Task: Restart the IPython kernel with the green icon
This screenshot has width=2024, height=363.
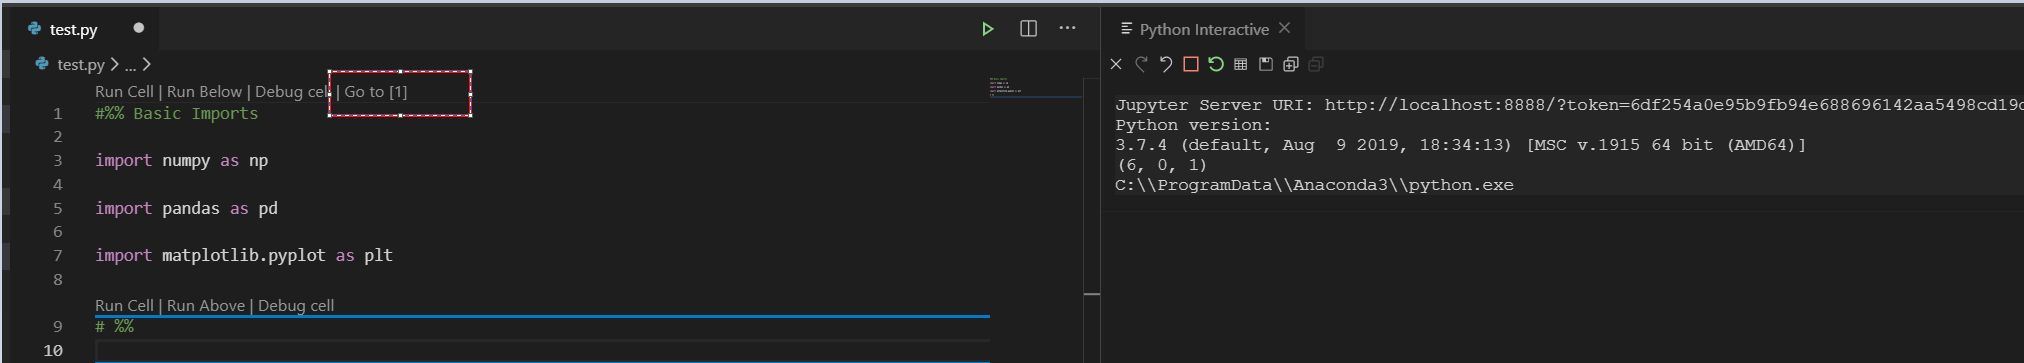Action: point(1216,64)
